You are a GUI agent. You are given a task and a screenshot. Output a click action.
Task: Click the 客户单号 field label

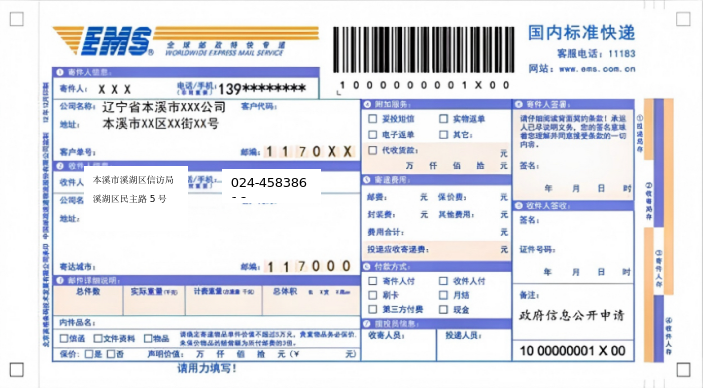click(78, 152)
